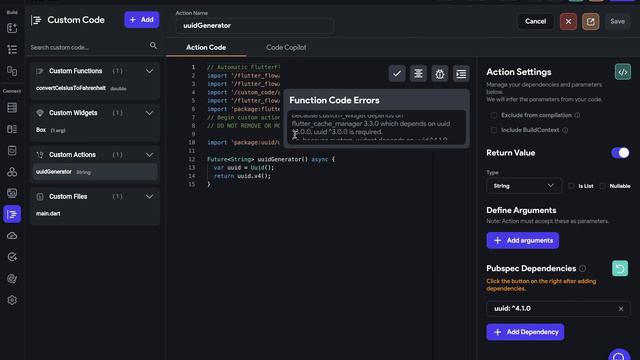Click the Add custom code button
Image resolution: width=640 pixels, height=360 pixels.
point(142,20)
